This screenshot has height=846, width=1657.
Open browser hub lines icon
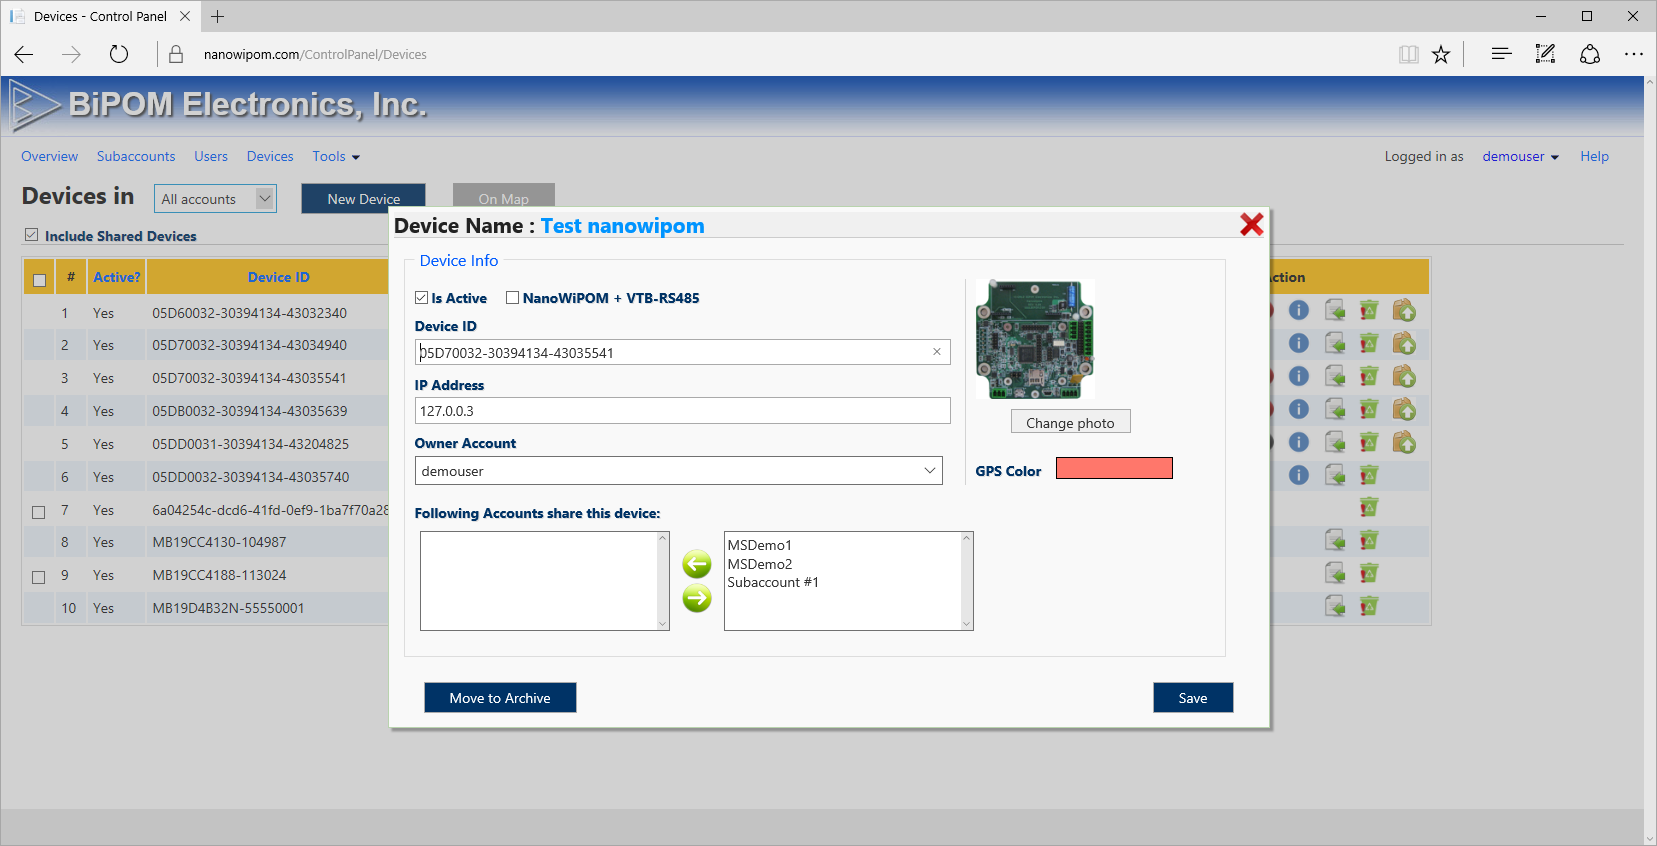pyautogui.click(x=1501, y=54)
